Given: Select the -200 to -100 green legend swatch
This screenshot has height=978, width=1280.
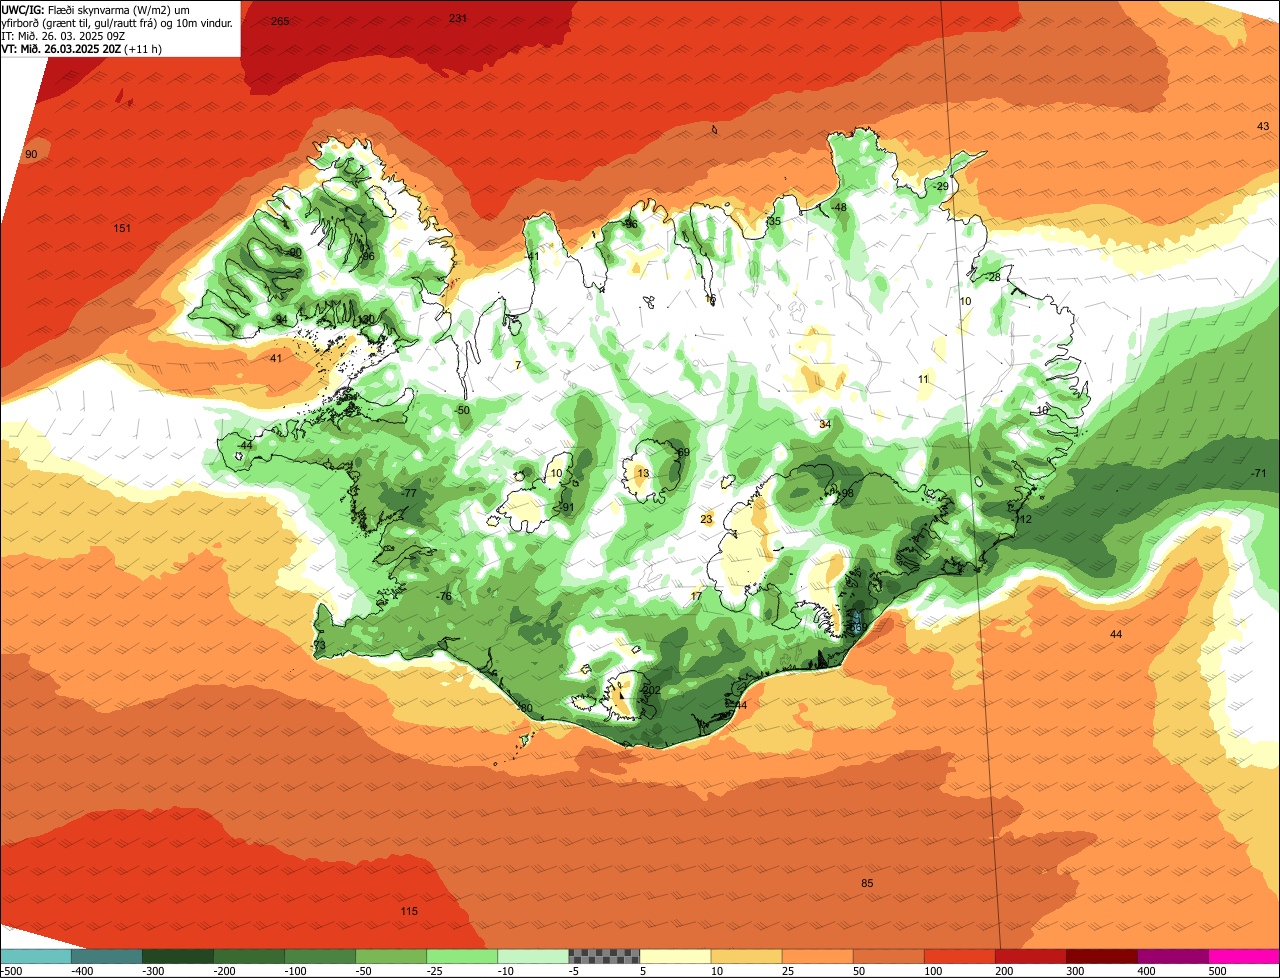Looking at the screenshot, I should pos(249,956).
